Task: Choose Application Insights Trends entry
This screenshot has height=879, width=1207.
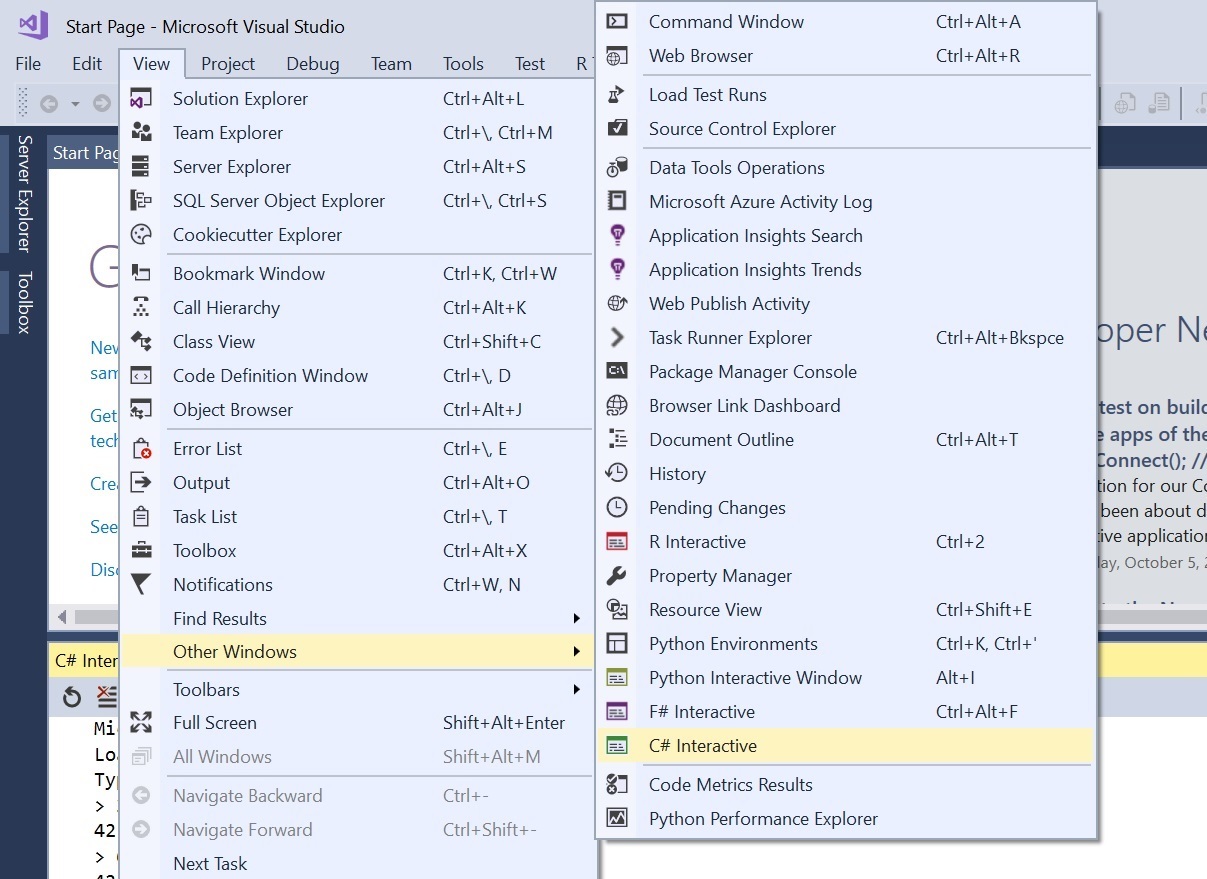Action: (845, 270)
